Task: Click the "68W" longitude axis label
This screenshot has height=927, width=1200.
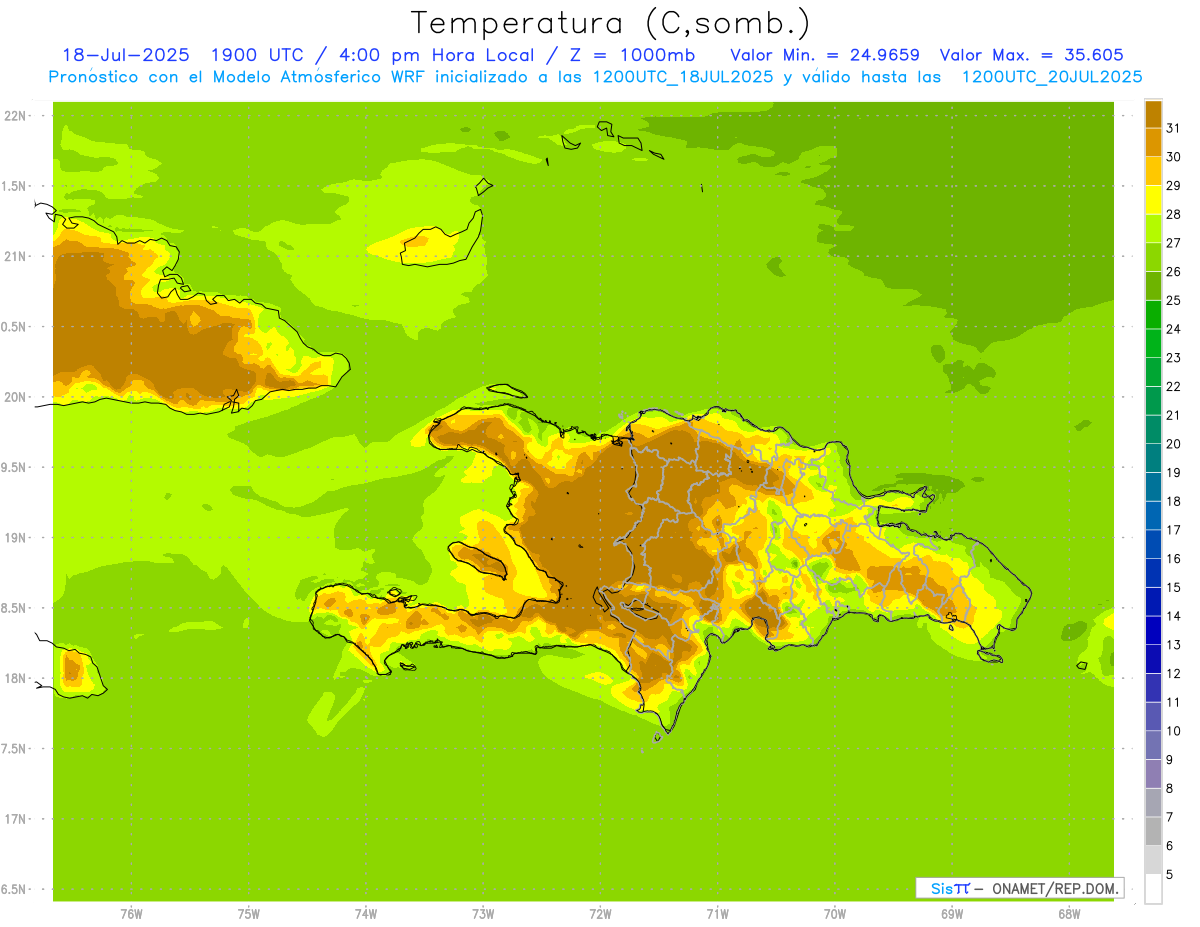Action: click(1069, 913)
